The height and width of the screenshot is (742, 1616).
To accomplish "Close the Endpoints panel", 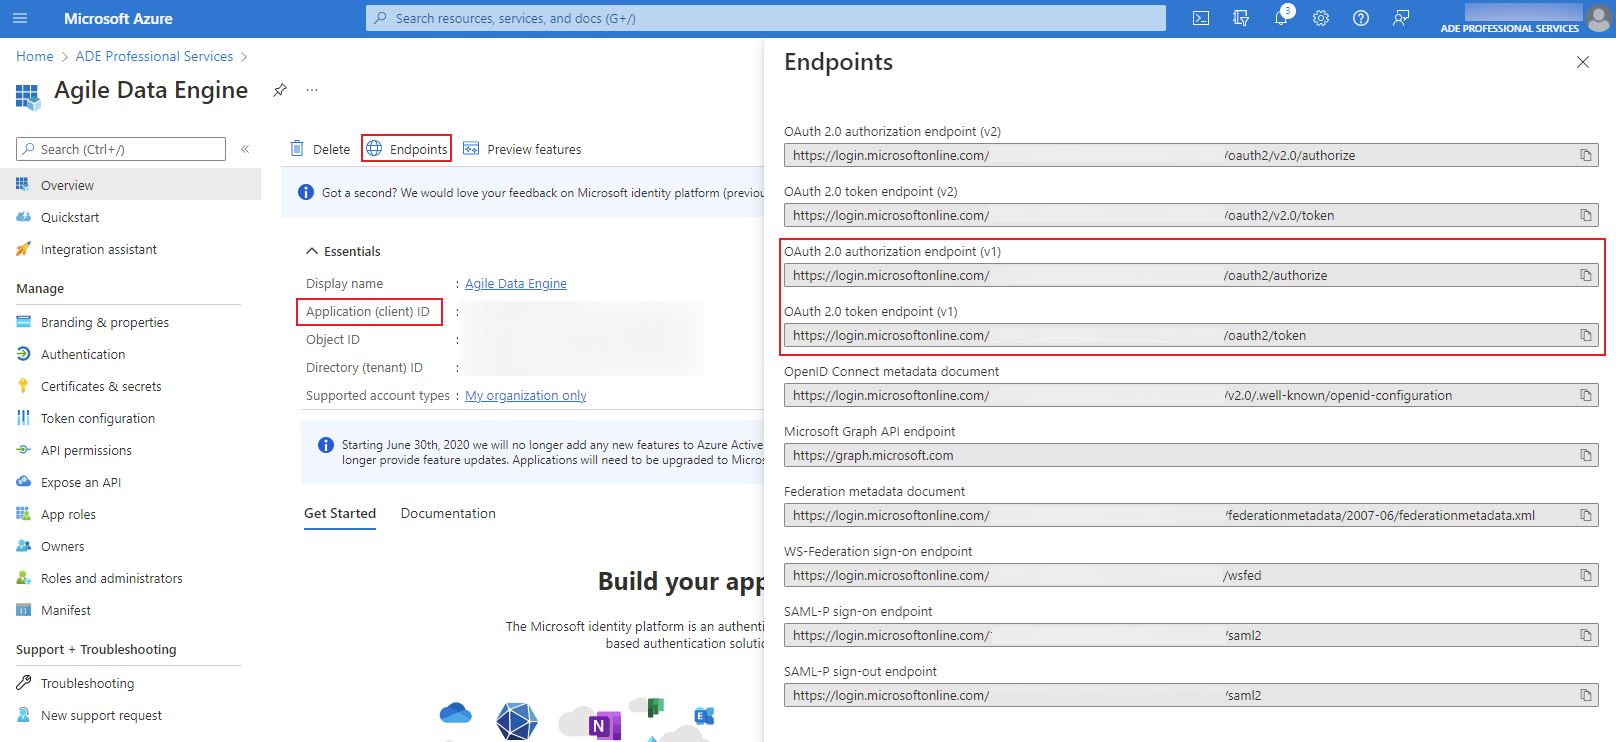I will (x=1582, y=62).
